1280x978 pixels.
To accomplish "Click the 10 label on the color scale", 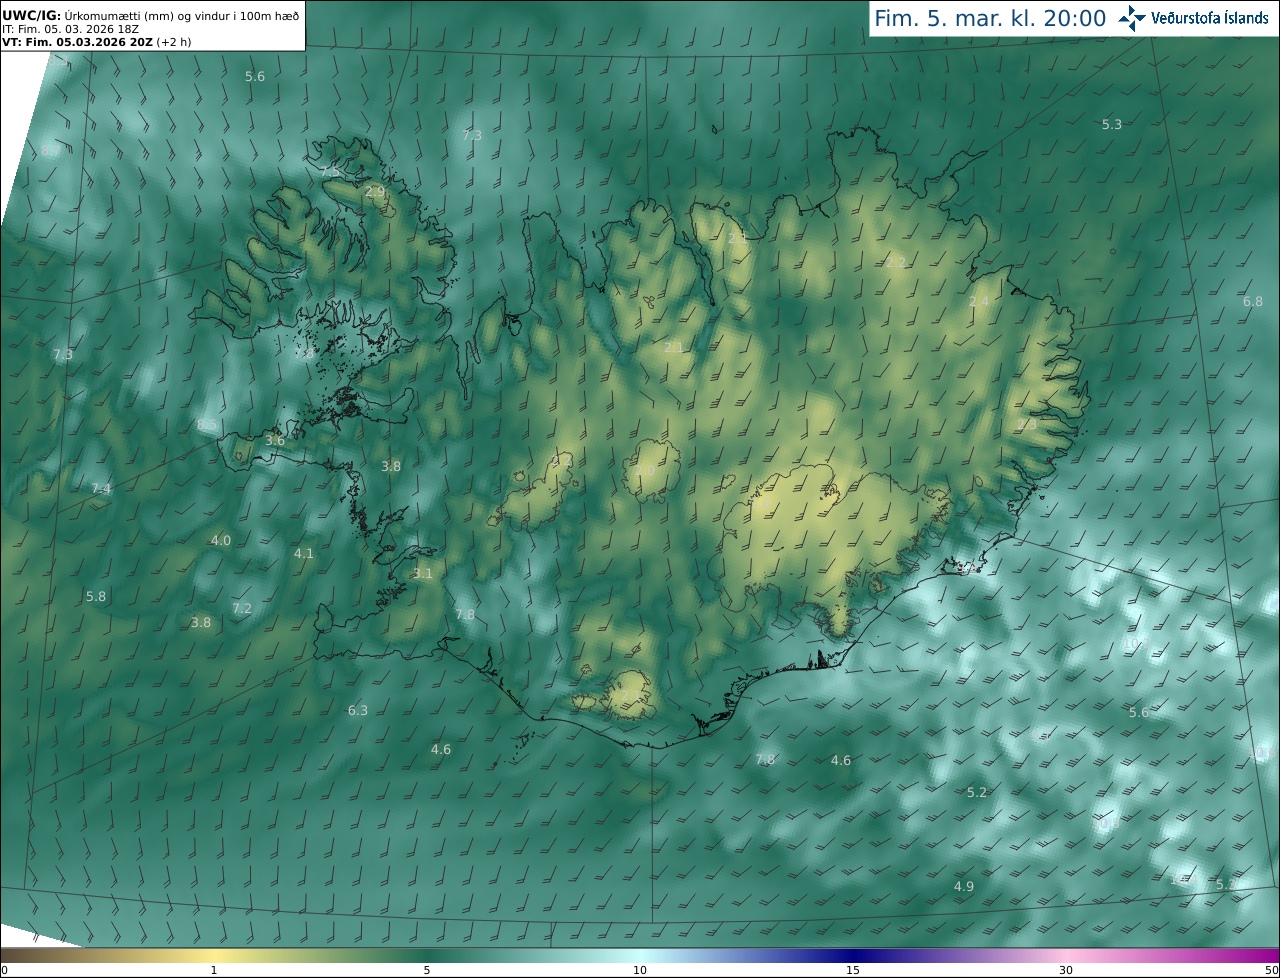I will [640, 970].
